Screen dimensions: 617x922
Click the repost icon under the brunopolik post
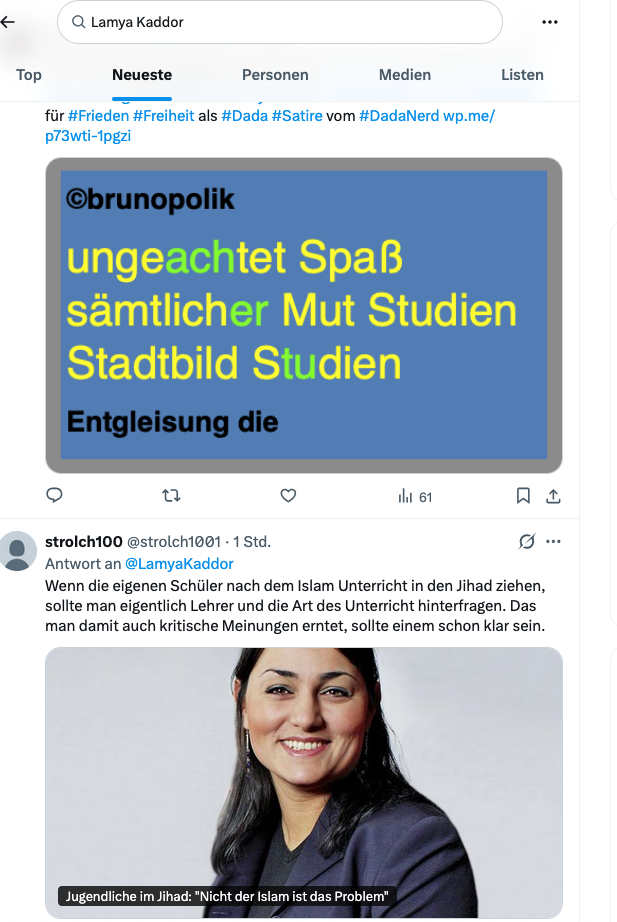tap(171, 495)
